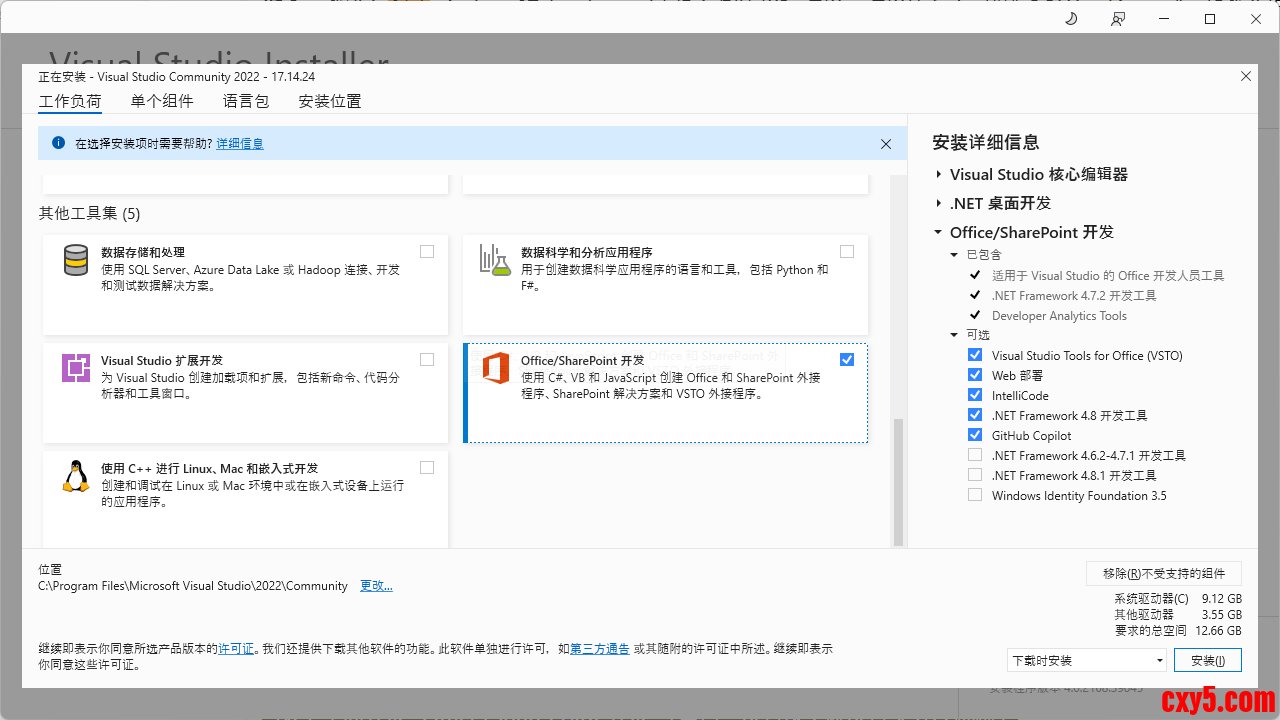The width and height of the screenshot is (1280, 720).
Task: Click the 安装 button
Action: pyautogui.click(x=1208, y=660)
